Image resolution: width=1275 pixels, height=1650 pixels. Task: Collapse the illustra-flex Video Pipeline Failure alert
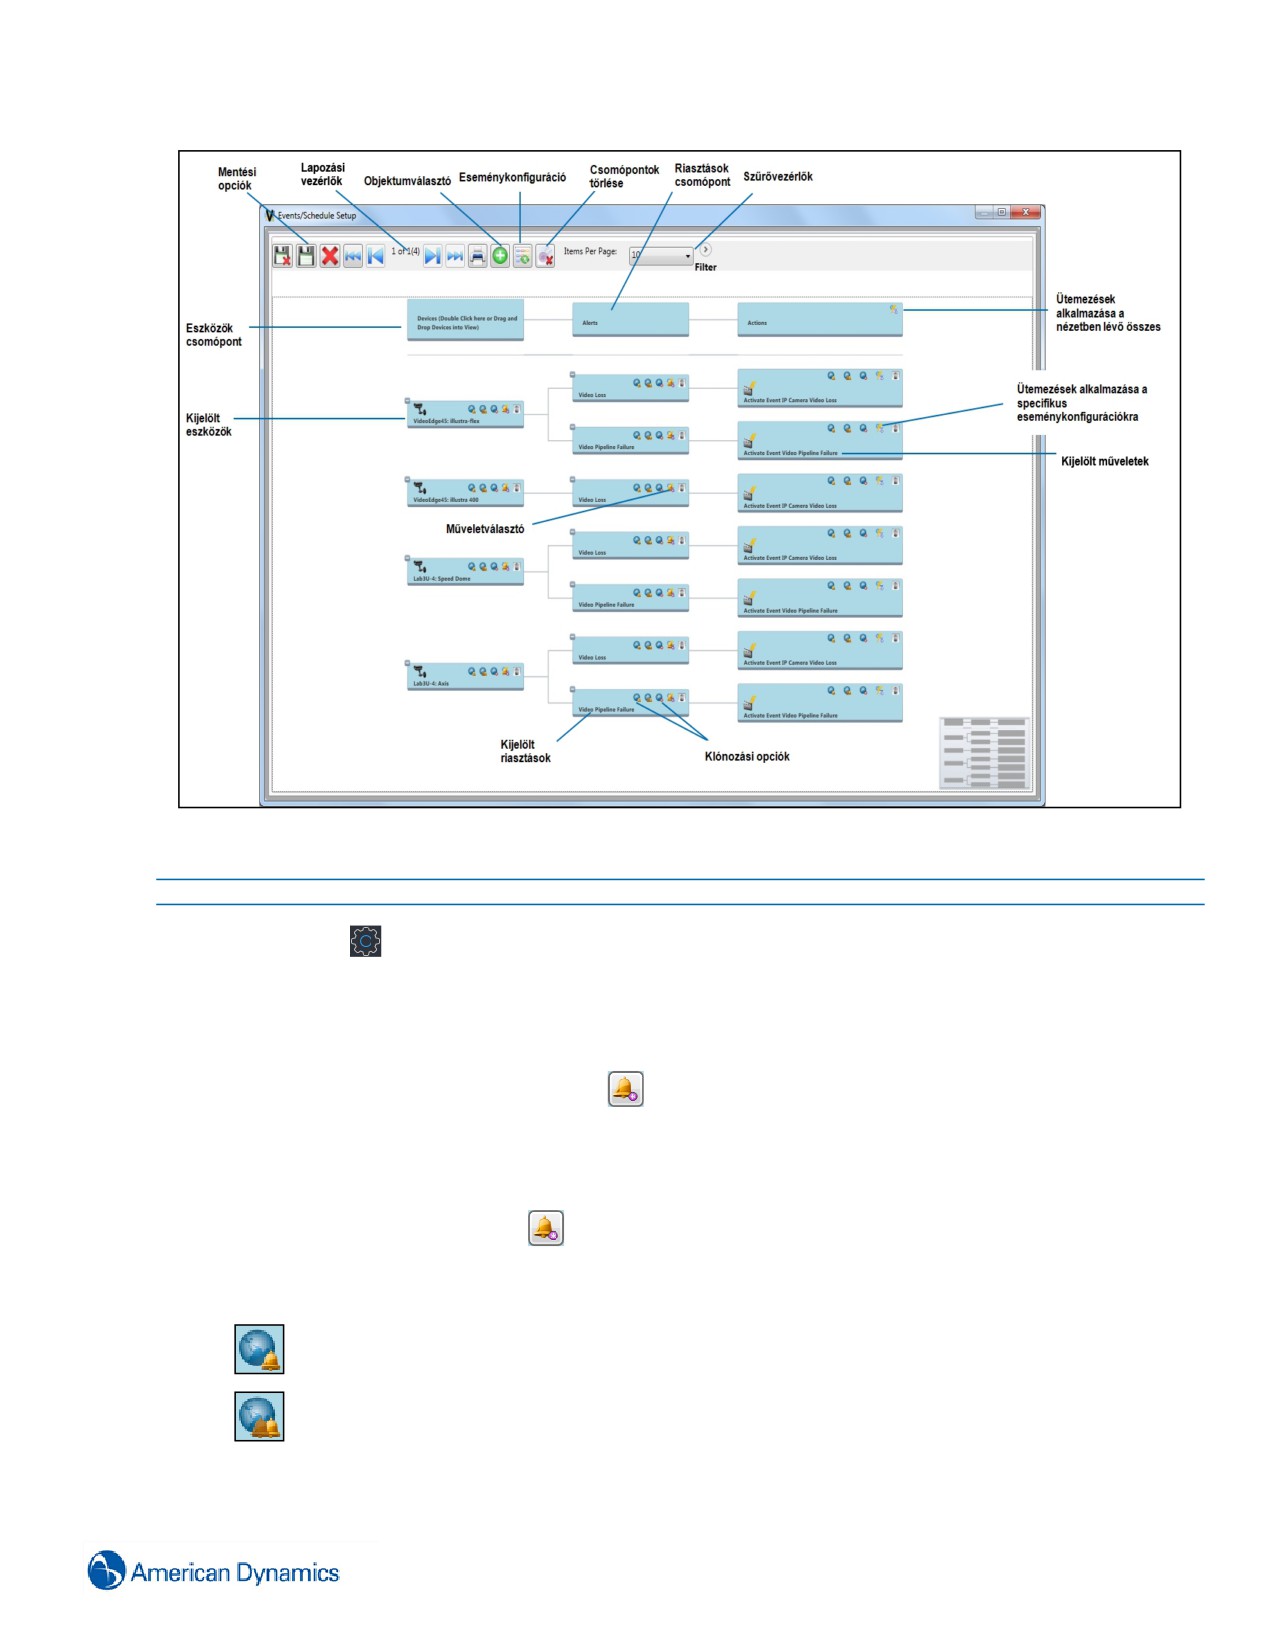click(x=573, y=427)
